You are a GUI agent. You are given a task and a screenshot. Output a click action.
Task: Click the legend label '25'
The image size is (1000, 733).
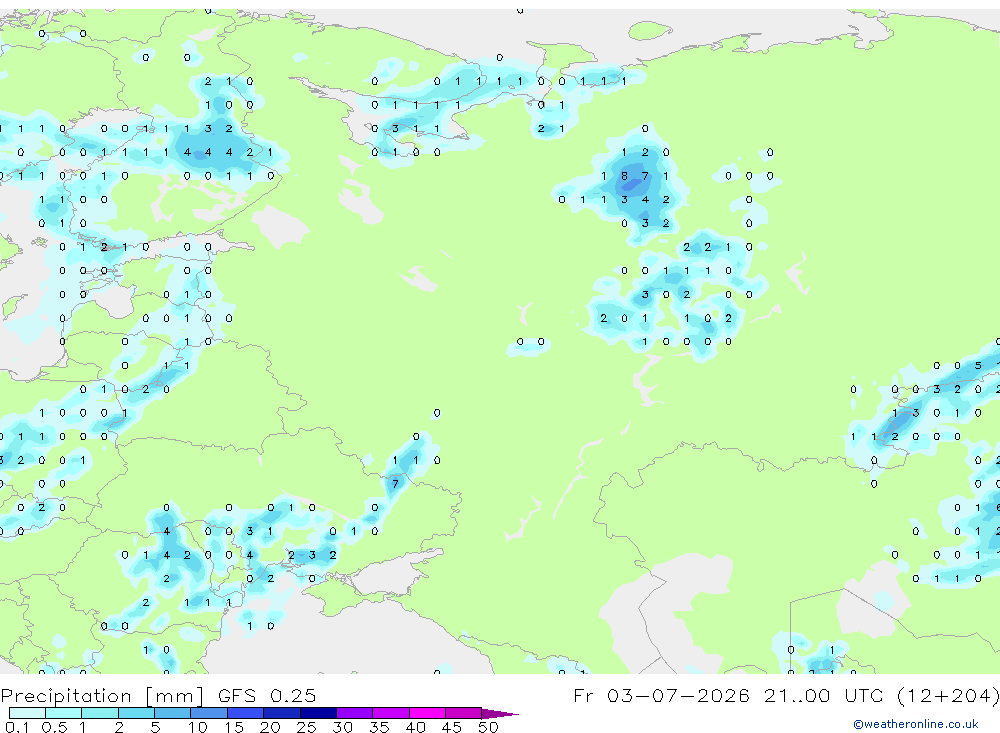coord(306,727)
